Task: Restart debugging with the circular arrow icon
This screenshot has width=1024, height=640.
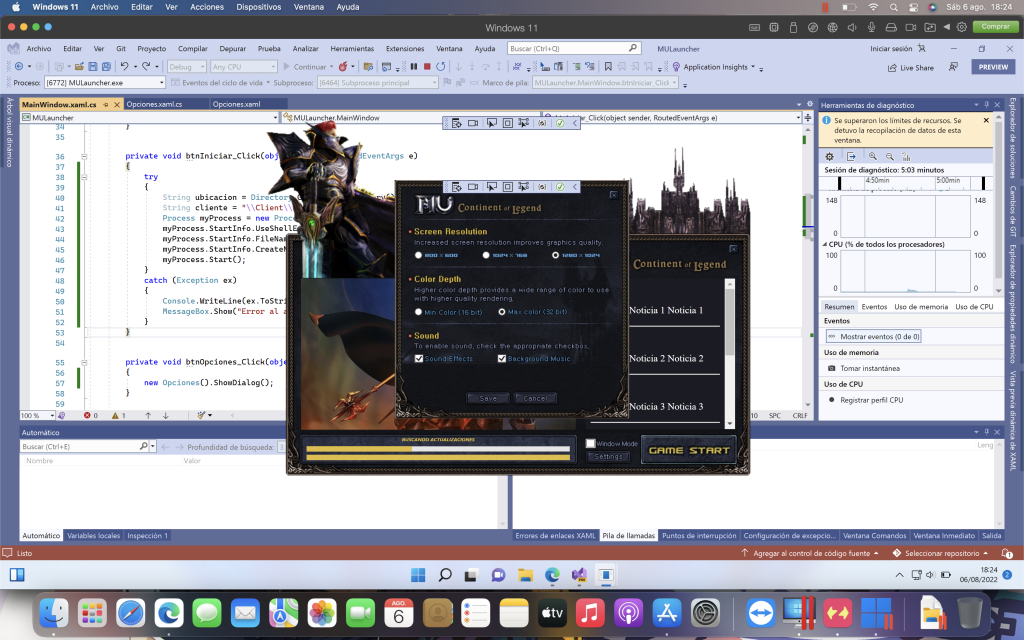Action: tap(441, 67)
